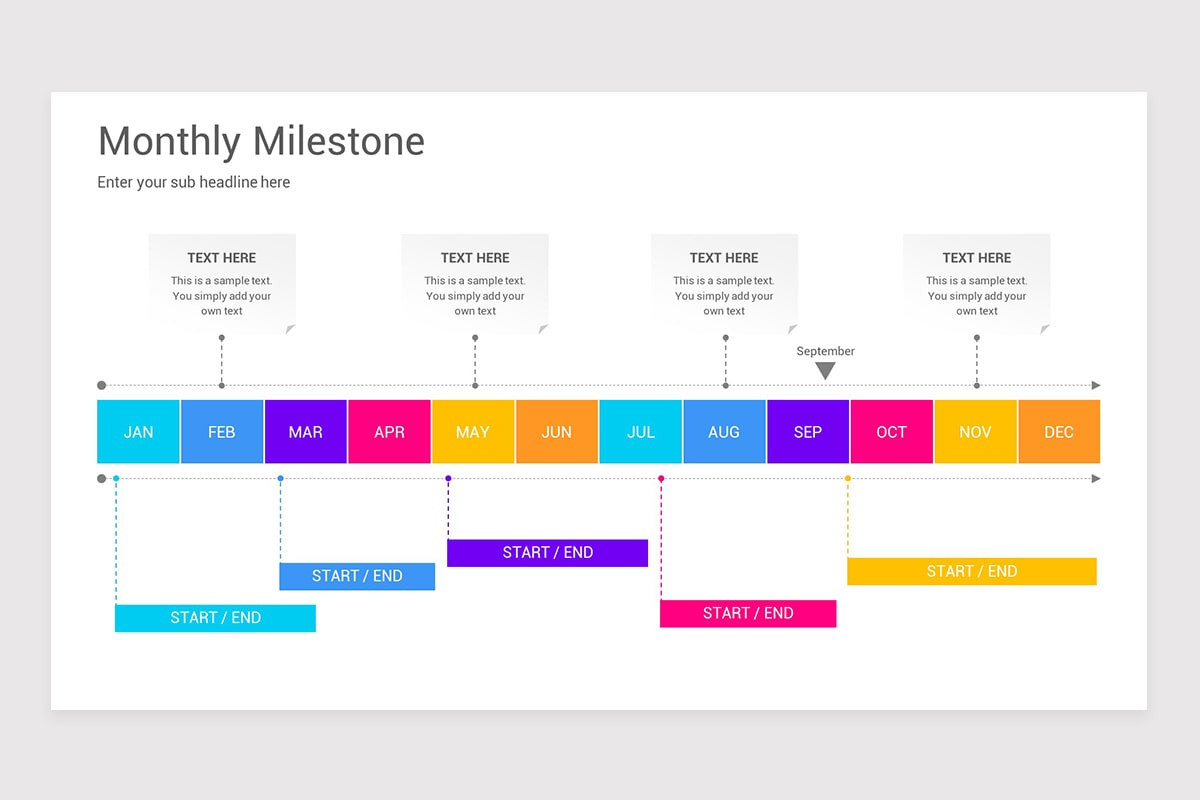This screenshot has width=1200, height=800.
Task: Click the TEXT HERE note above FEB
Action: click(222, 283)
